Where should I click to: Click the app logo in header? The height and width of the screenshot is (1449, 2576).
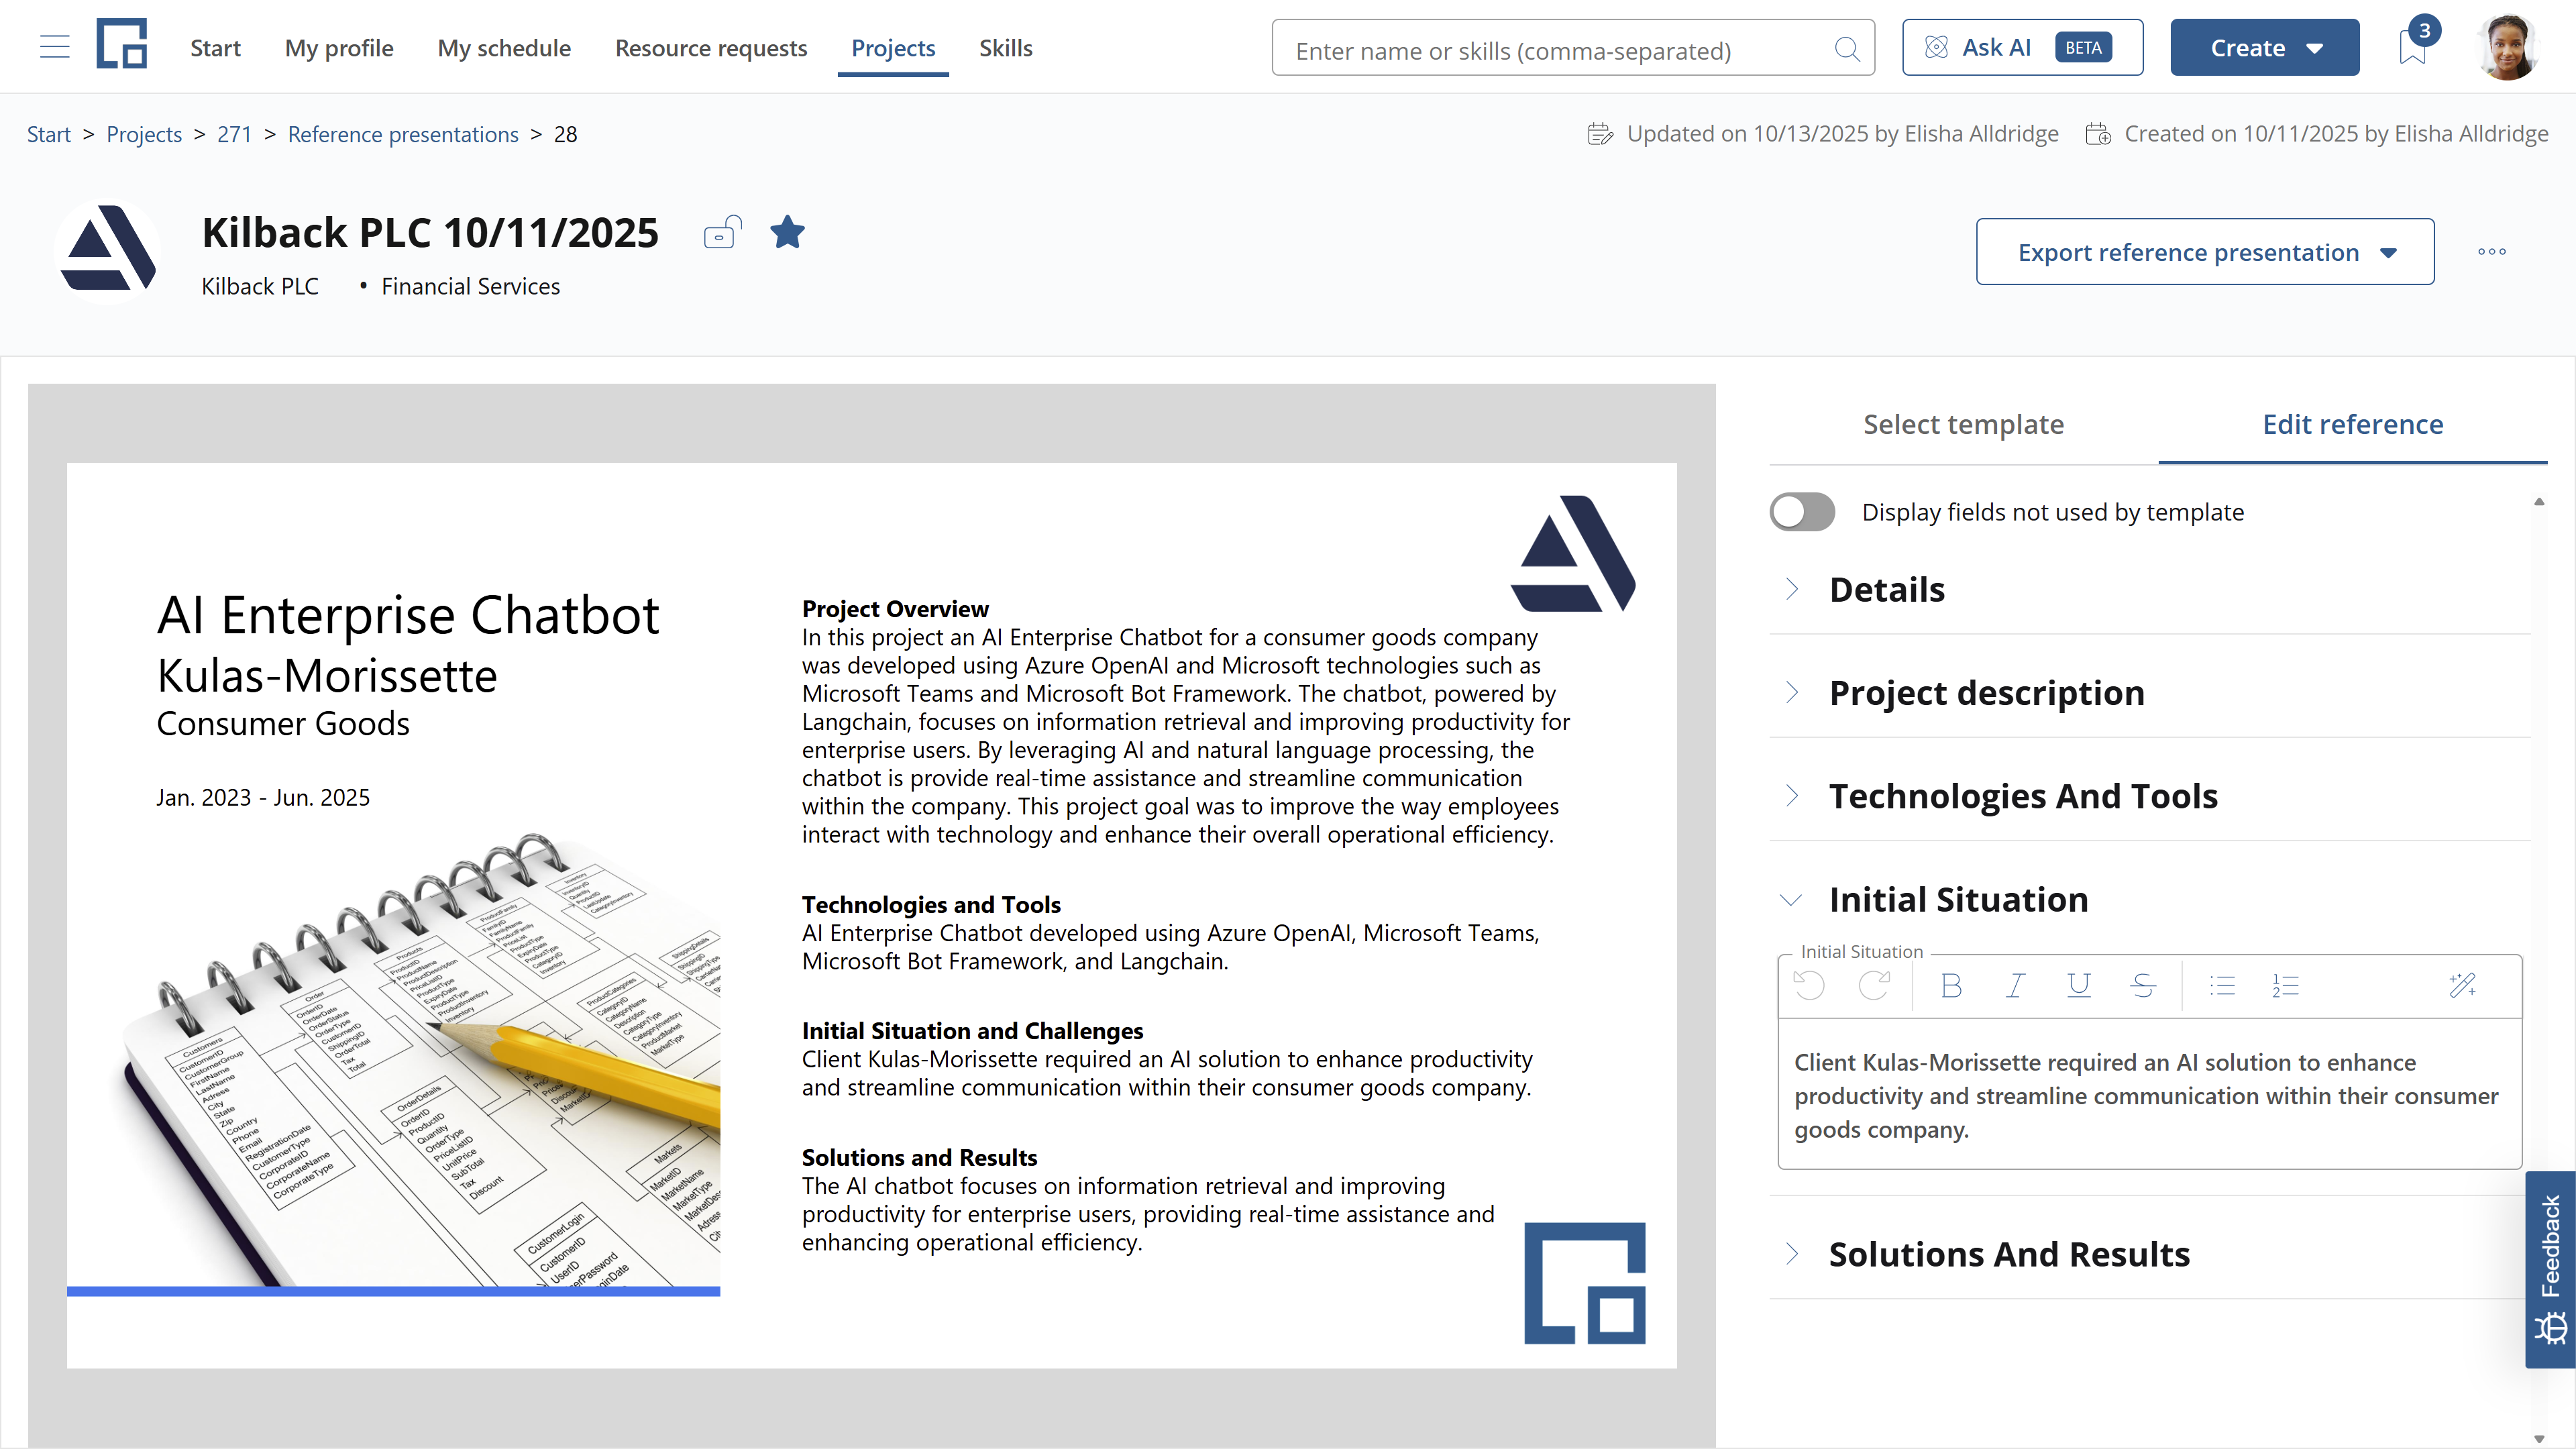122,44
